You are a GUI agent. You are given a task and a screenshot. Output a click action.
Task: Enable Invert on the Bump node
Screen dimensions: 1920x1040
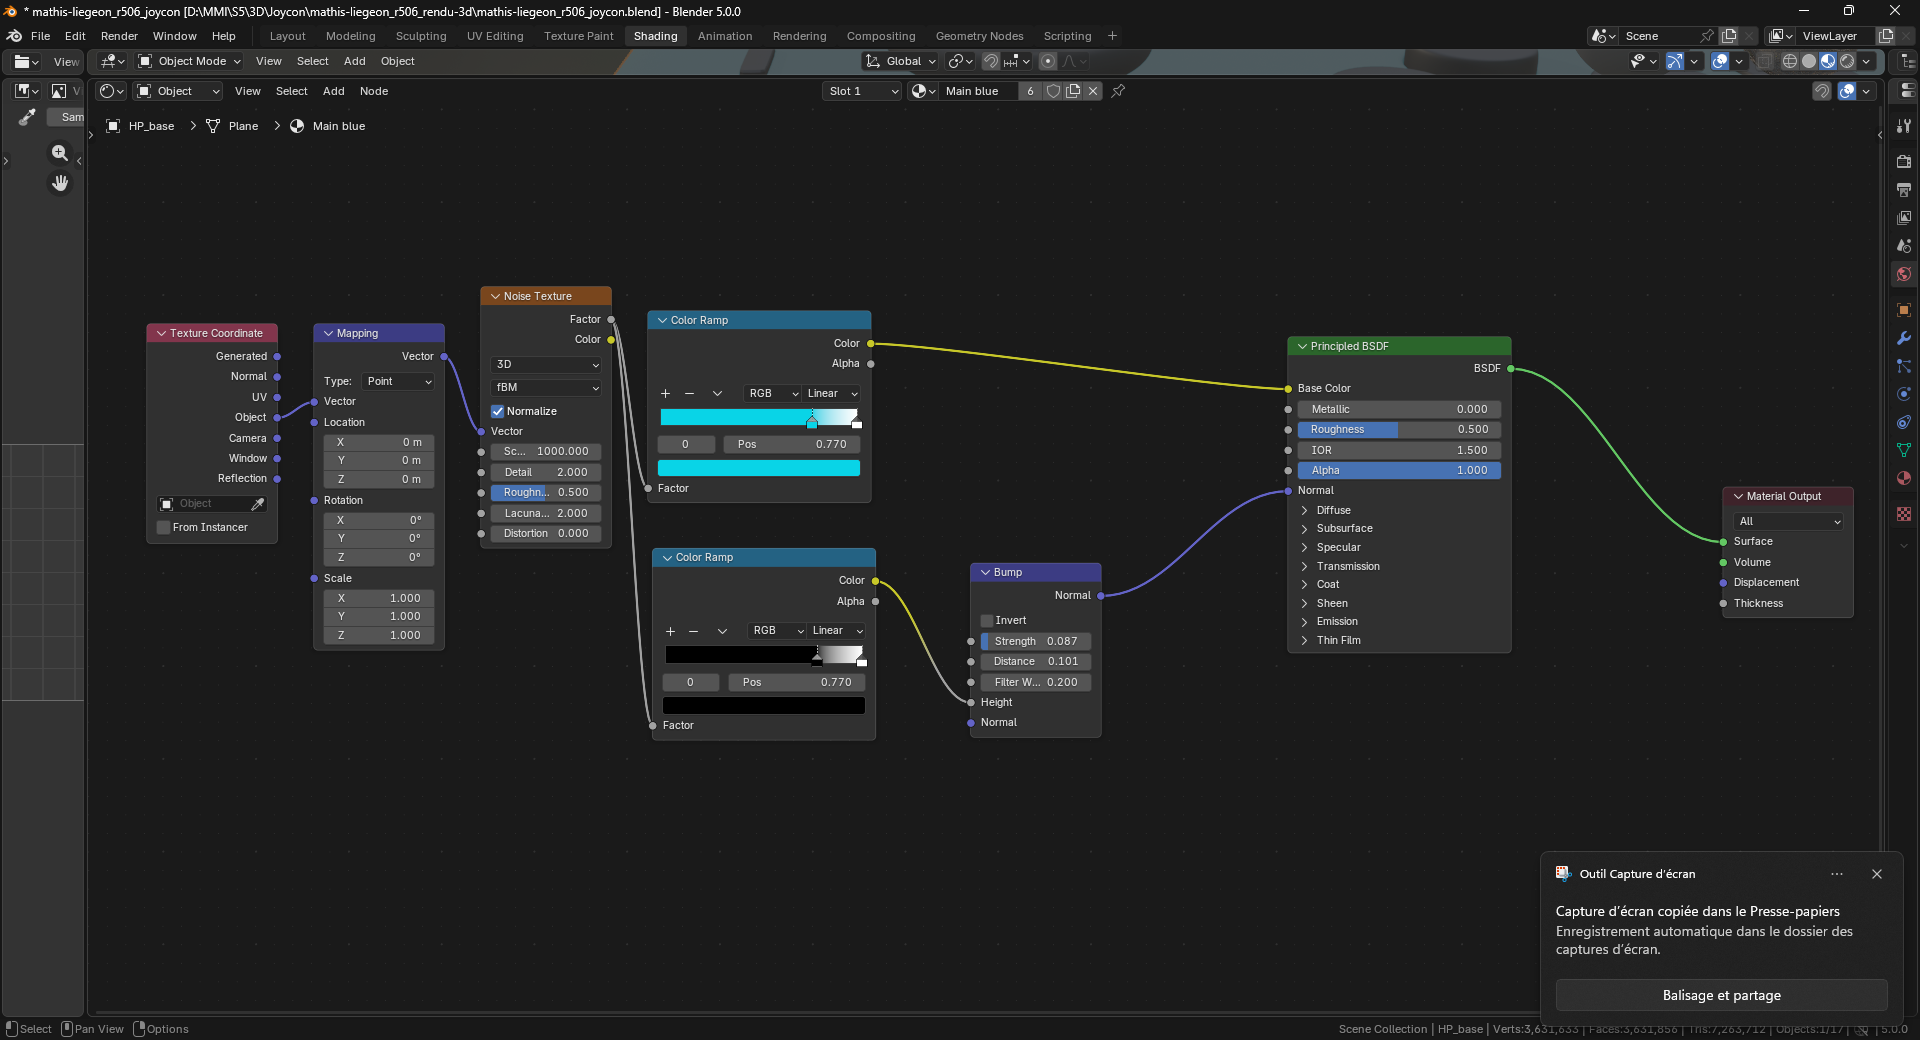point(987,621)
